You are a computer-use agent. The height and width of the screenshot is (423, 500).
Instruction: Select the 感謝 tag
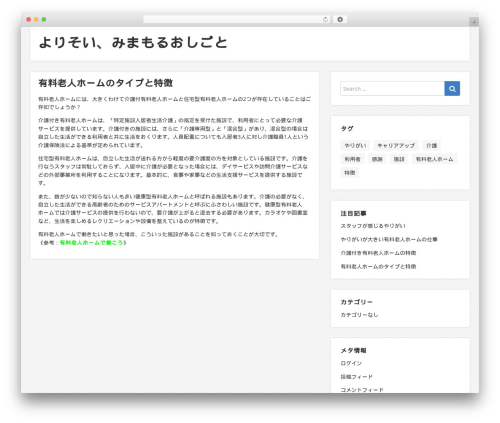click(x=377, y=159)
